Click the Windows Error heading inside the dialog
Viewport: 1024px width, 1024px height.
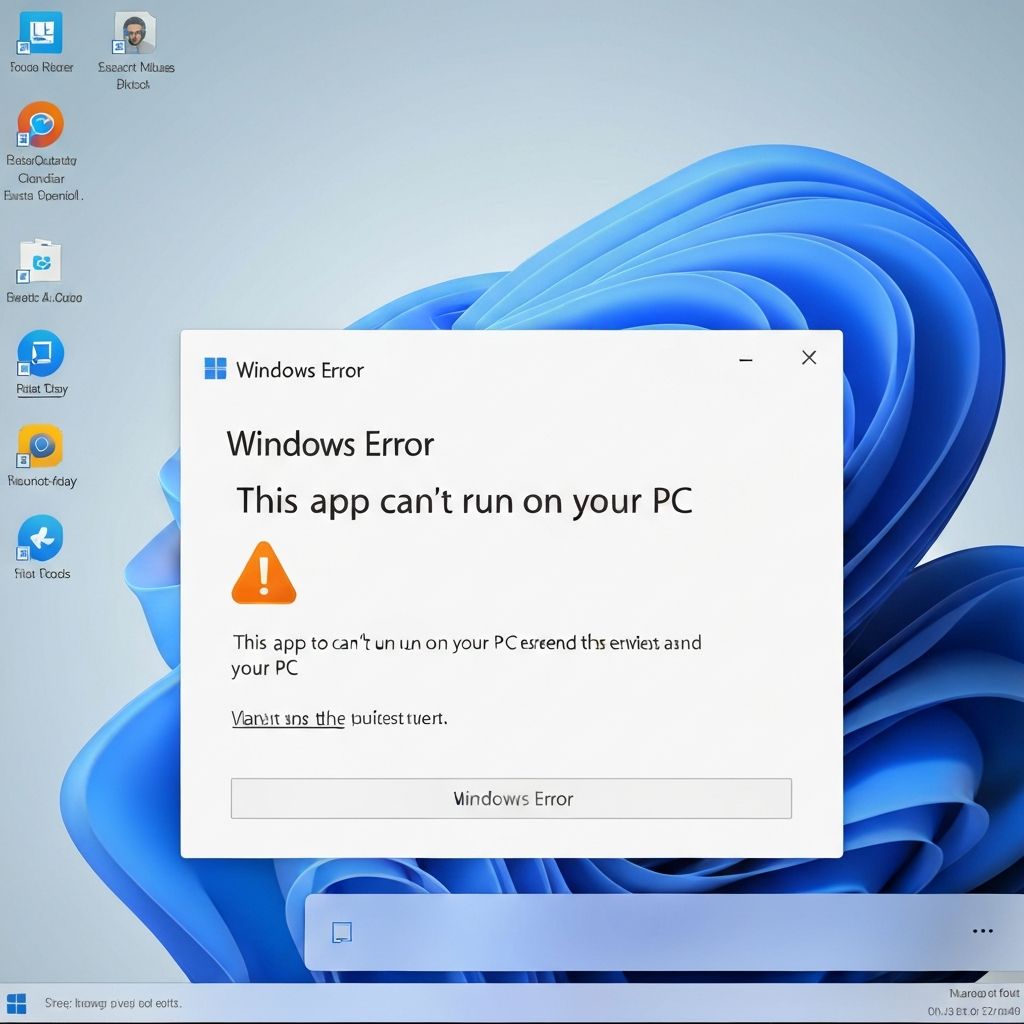pyautogui.click(x=331, y=444)
